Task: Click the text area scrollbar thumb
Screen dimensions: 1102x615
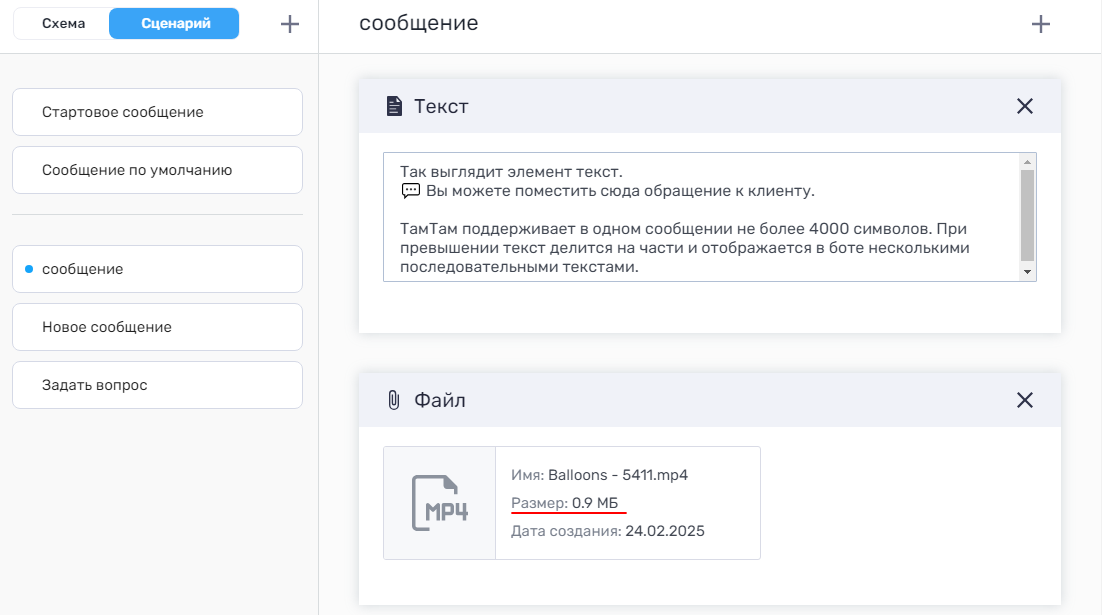Action: coord(1026,215)
